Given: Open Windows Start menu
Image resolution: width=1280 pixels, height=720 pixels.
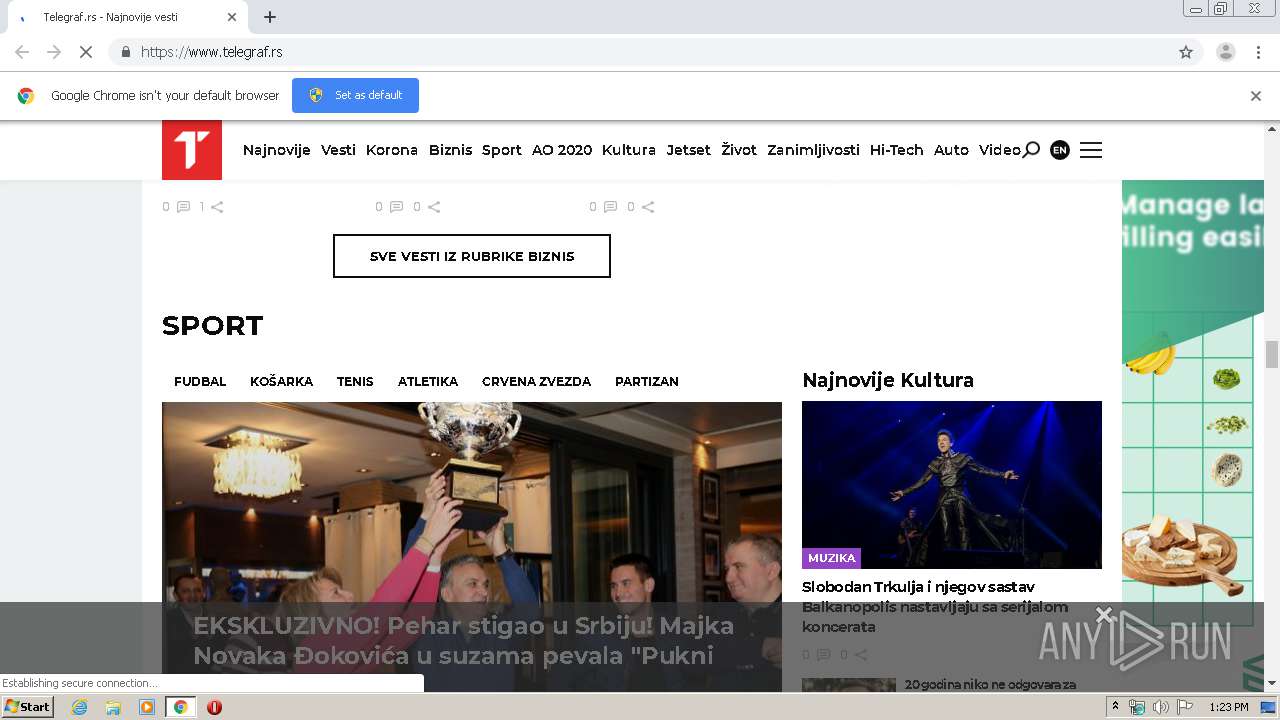Looking at the screenshot, I should click(28, 707).
